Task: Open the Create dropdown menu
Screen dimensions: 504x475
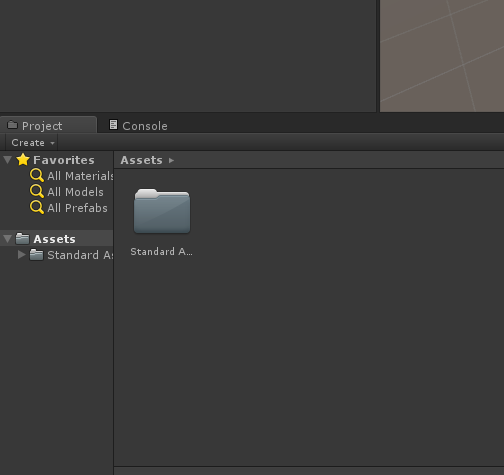Action: (x=32, y=143)
